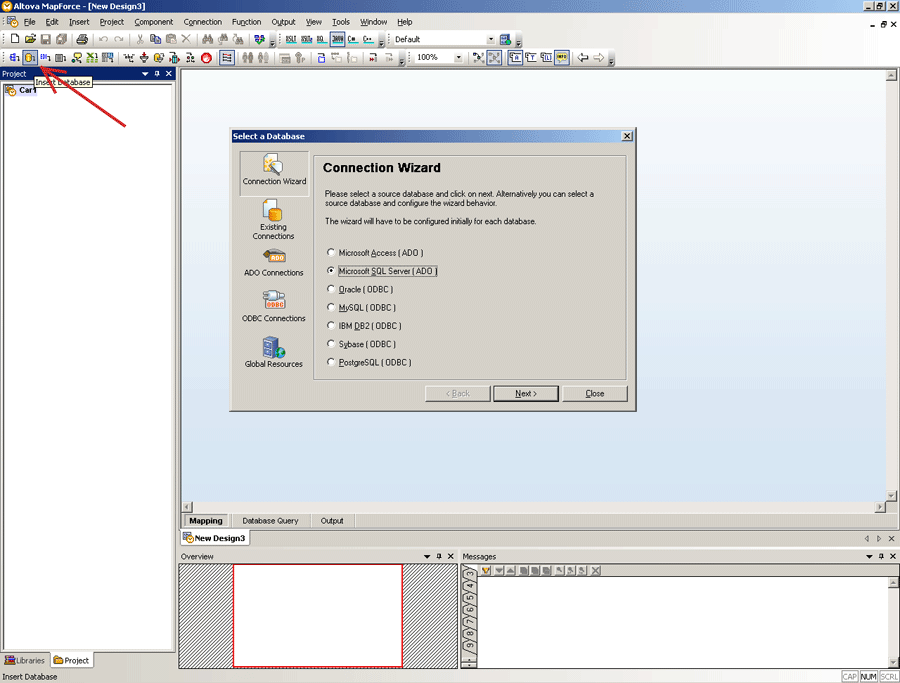Select Car1 project tree item
This screenshot has width=900, height=683.
21,90
